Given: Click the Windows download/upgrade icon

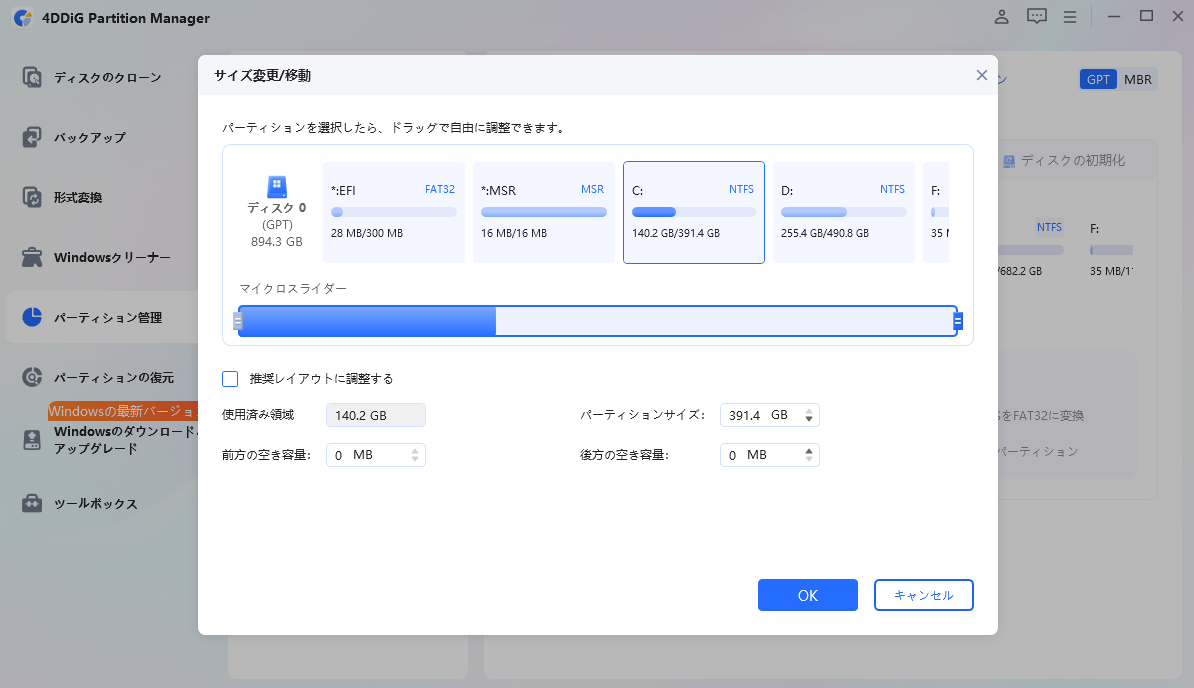Looking at the screenshot, I should (32, 440).
